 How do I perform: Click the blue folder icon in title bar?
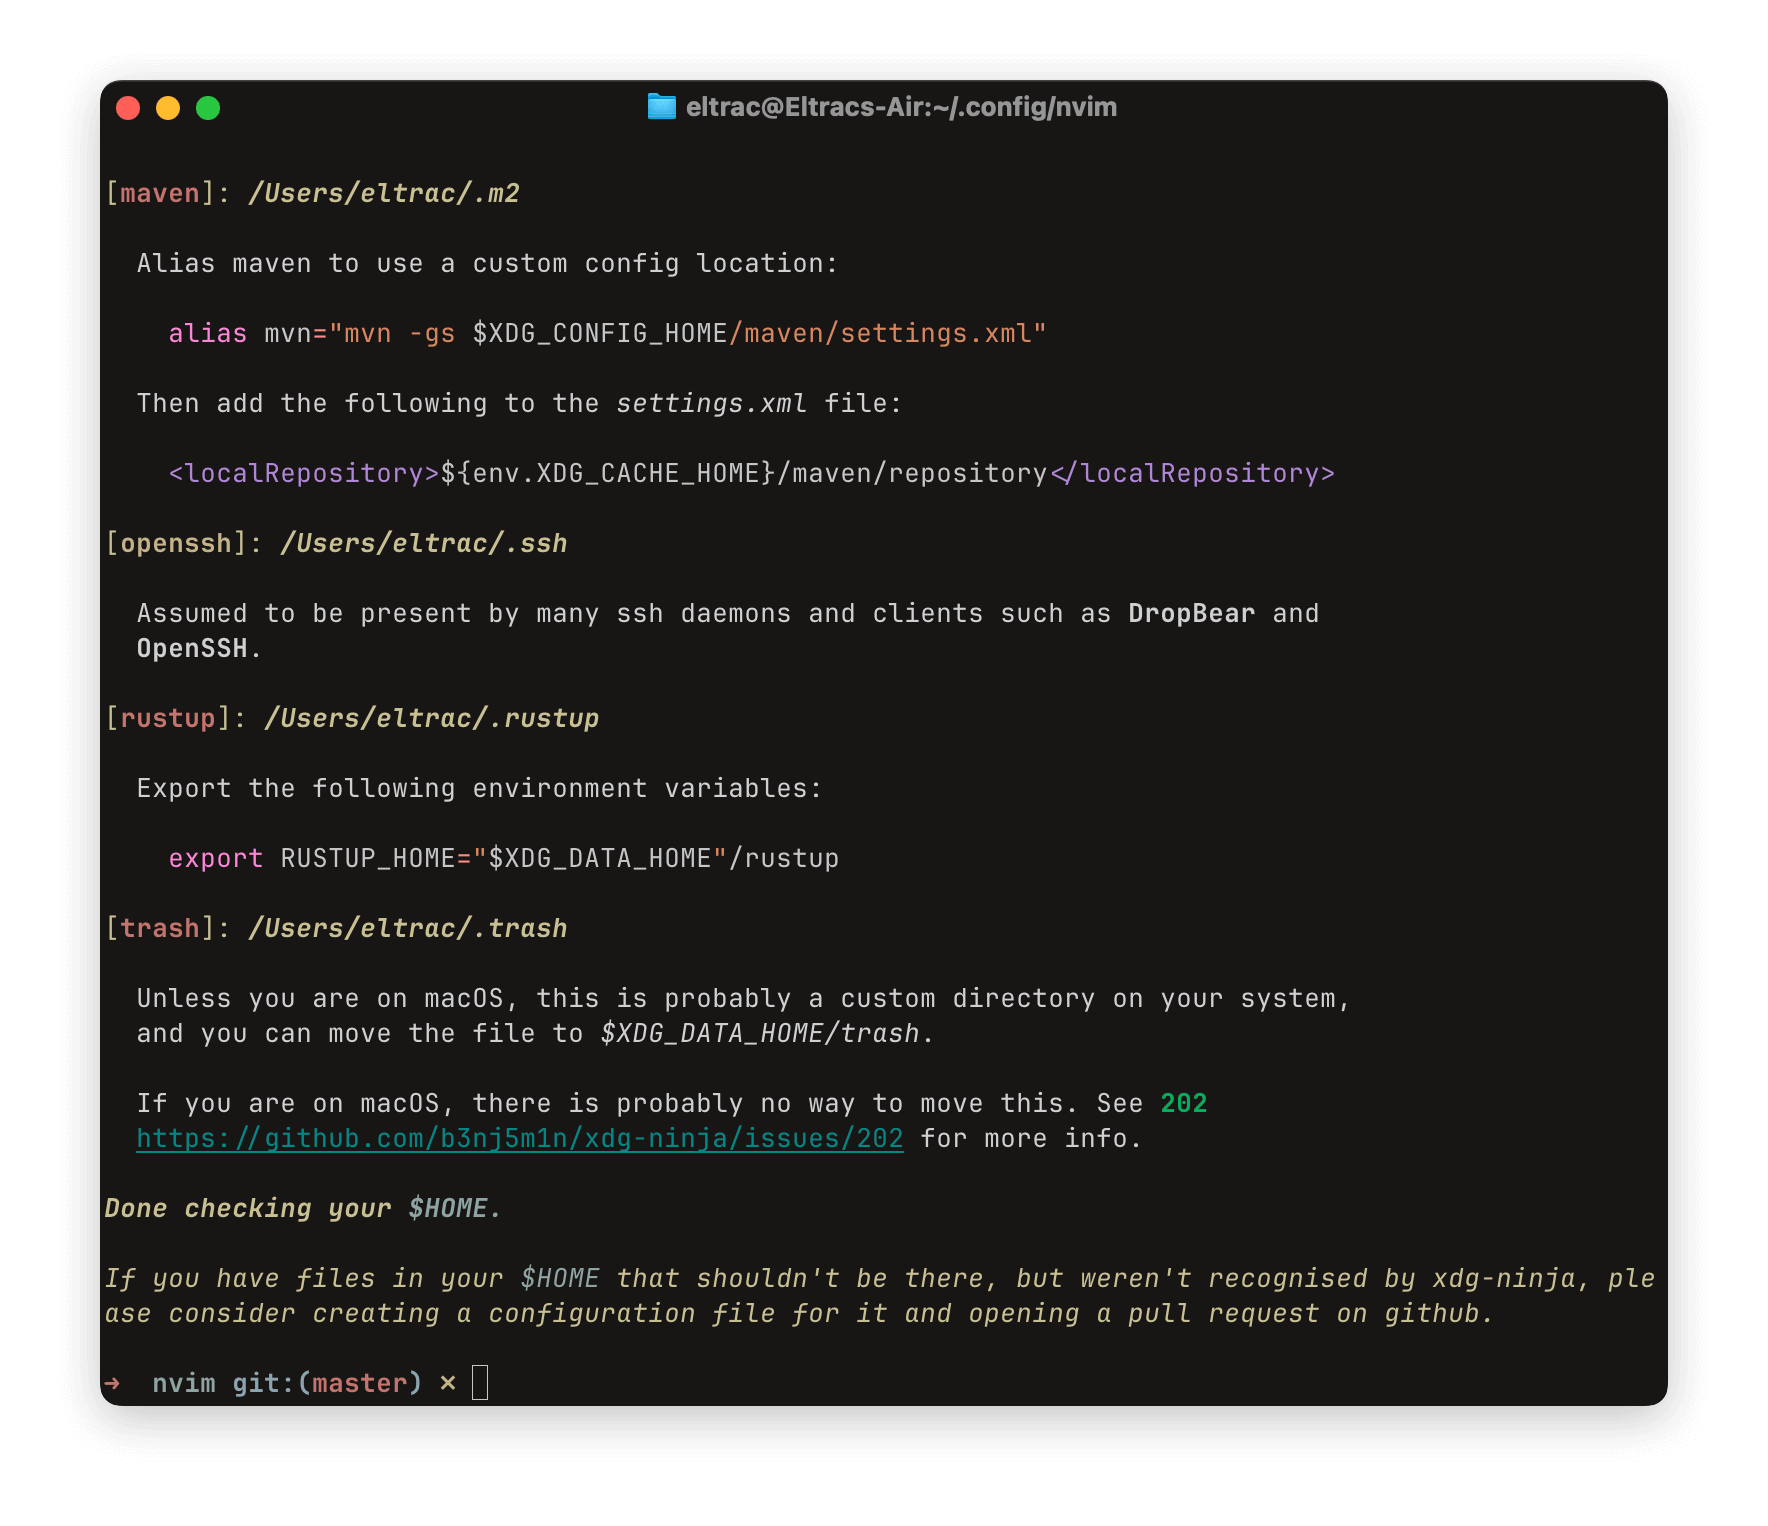pos(661,107)
